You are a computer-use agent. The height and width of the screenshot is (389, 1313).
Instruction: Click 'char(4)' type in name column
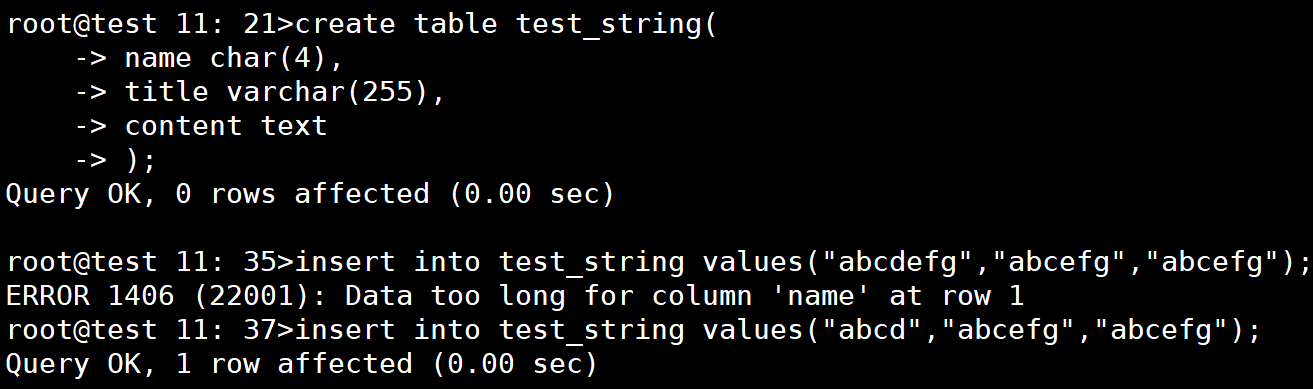[268, 59]
